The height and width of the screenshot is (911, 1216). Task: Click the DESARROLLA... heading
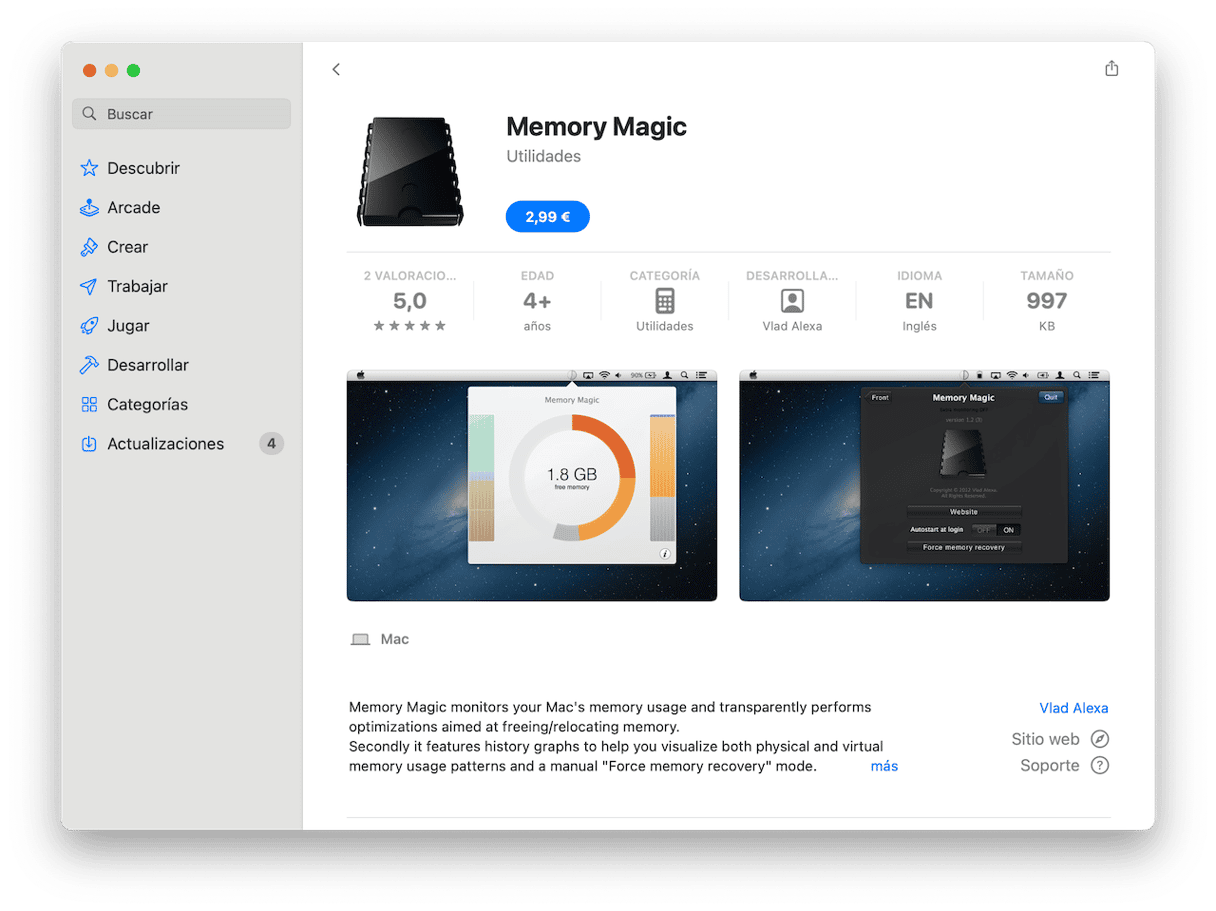coord(792,276)
